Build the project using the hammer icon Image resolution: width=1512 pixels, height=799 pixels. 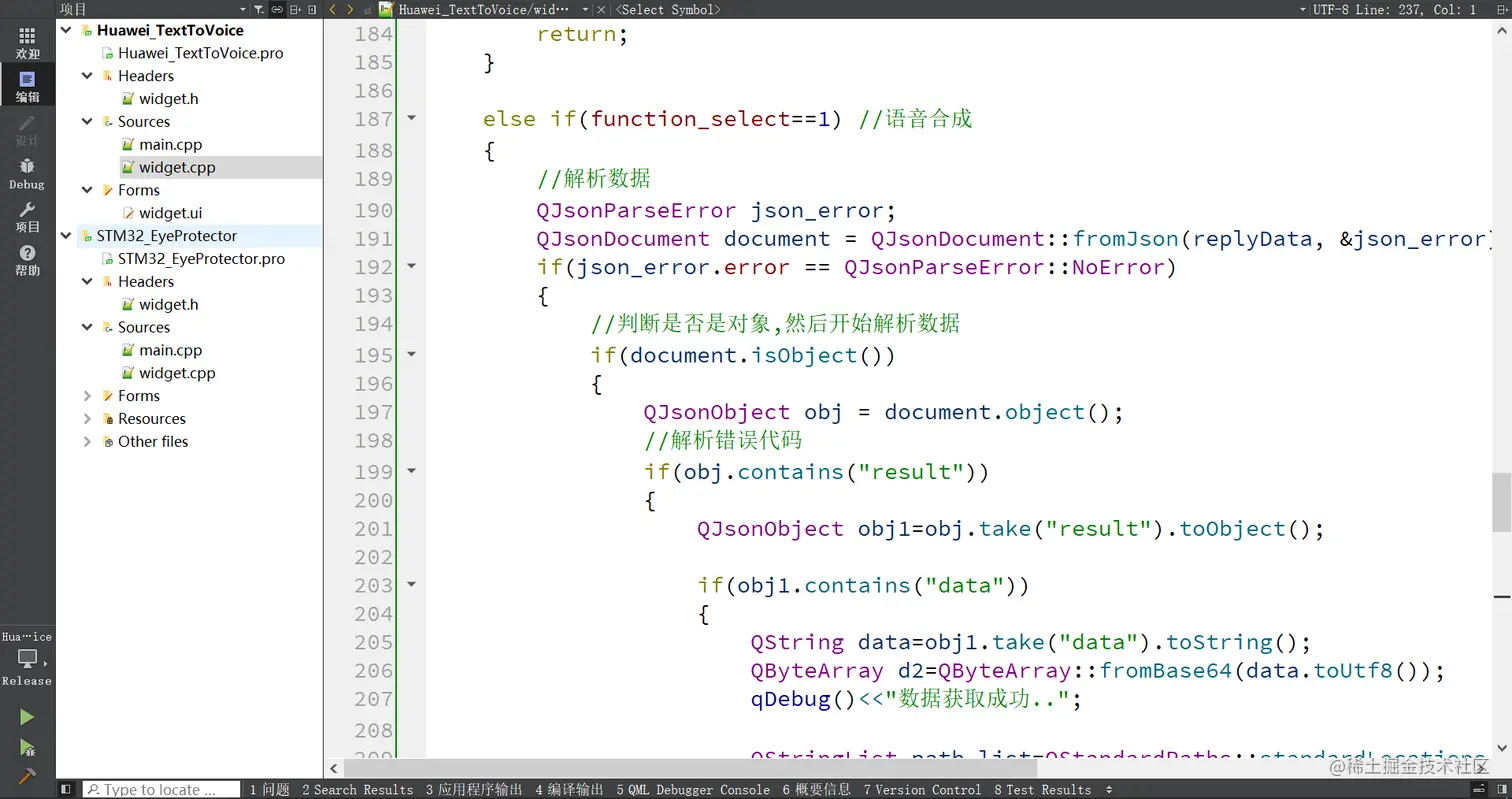[x=26, y=772]
